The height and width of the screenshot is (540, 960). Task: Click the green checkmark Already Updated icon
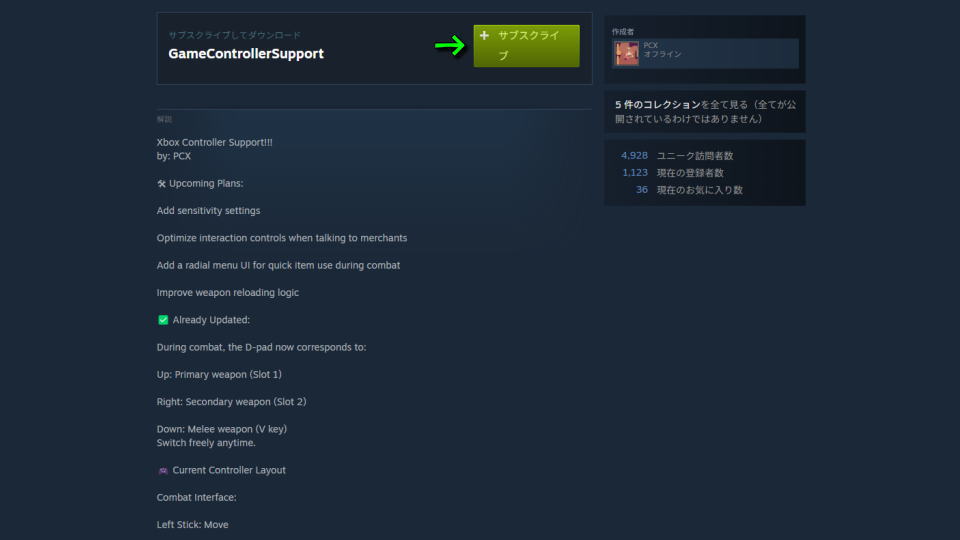(x=163, y=320)
